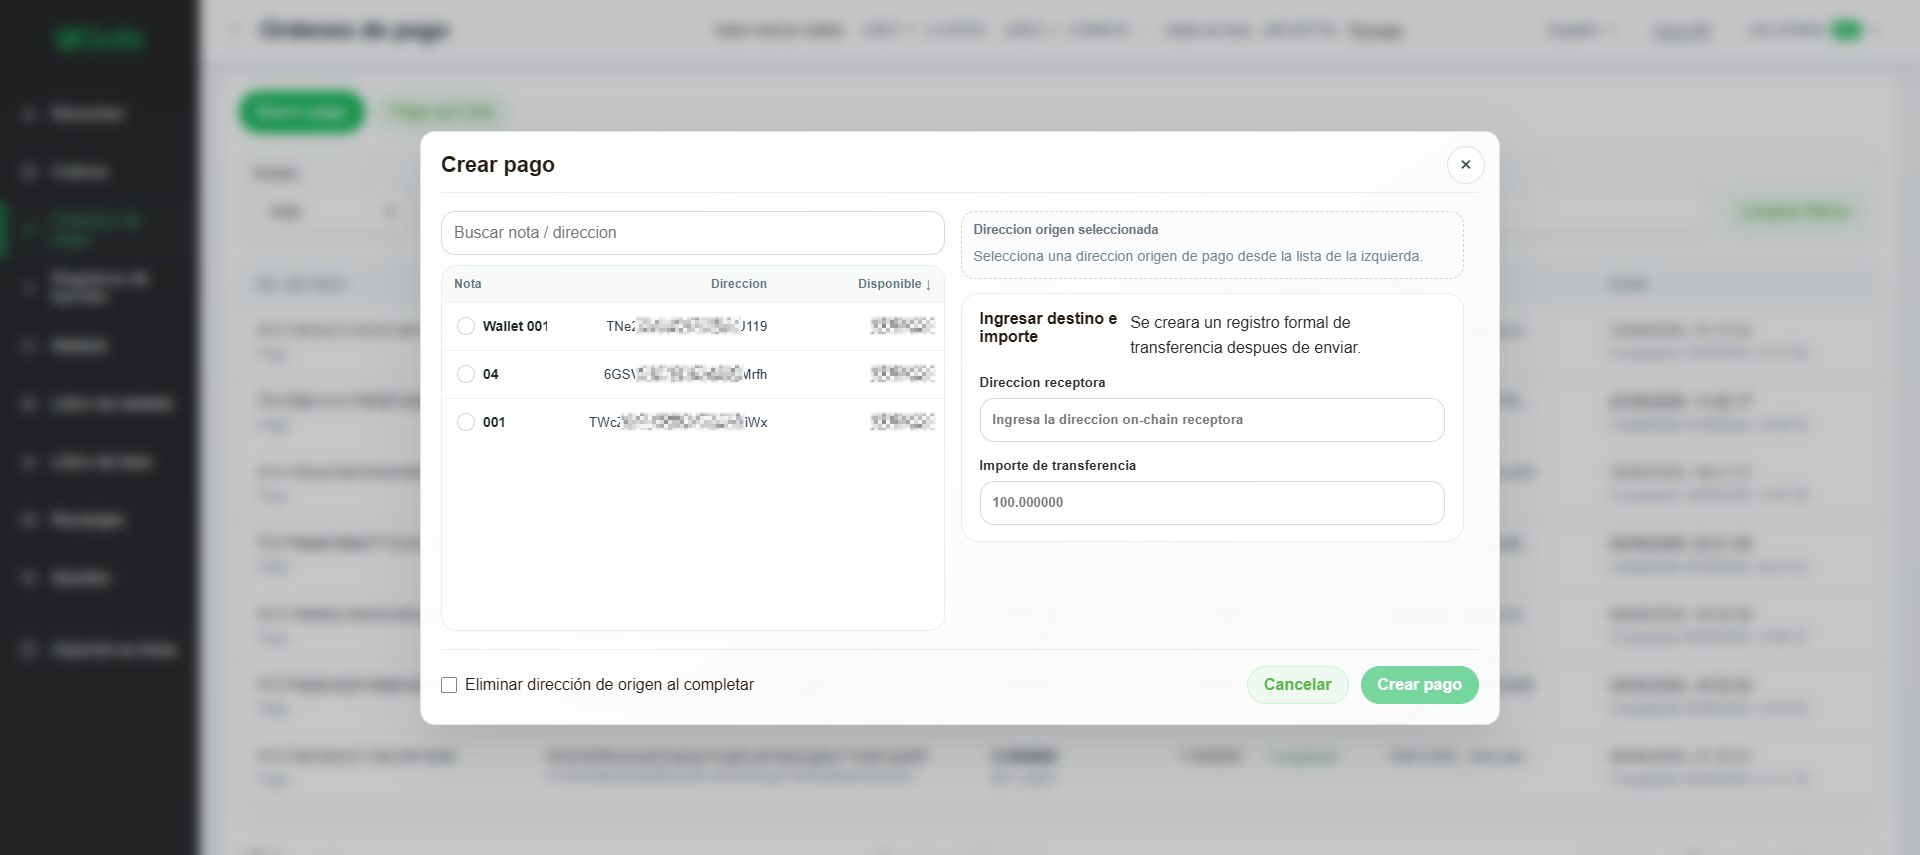Image resolution: width=1920 pixels, height=855 pixels.
Task: Close the Crear pago dialog
Action: coord(1465,165)
